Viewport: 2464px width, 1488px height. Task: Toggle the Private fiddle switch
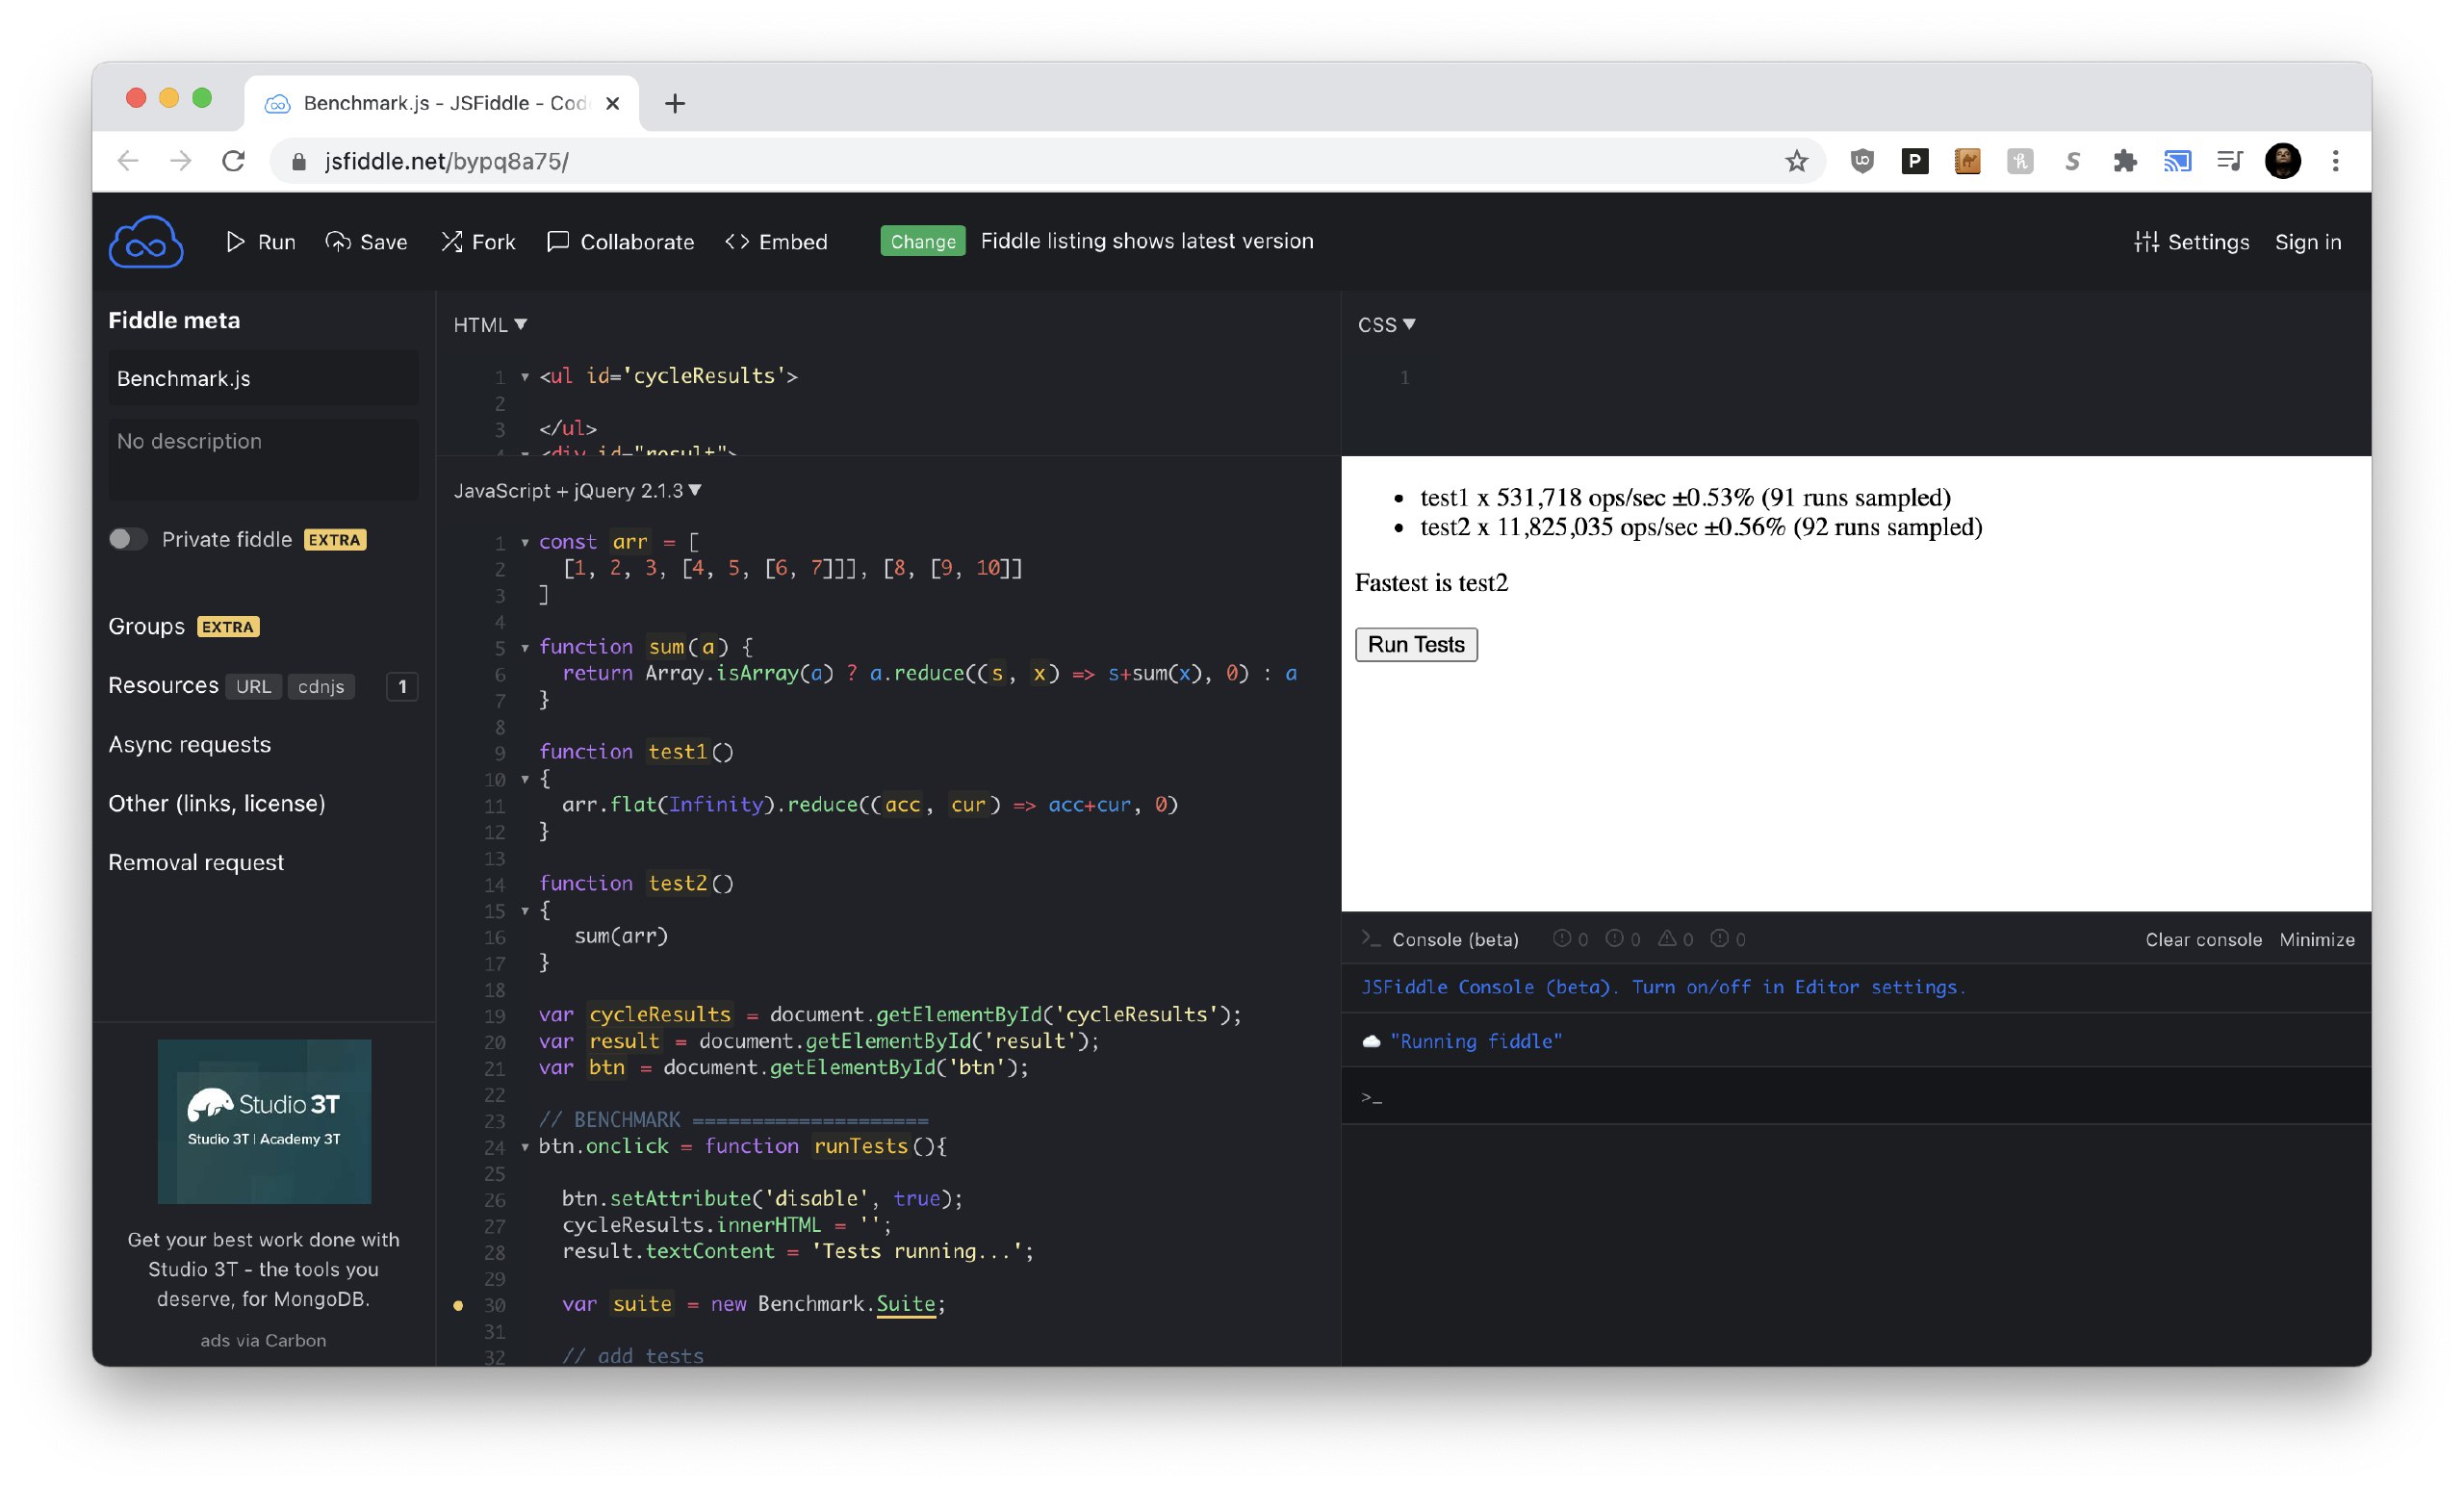[128, 539]
